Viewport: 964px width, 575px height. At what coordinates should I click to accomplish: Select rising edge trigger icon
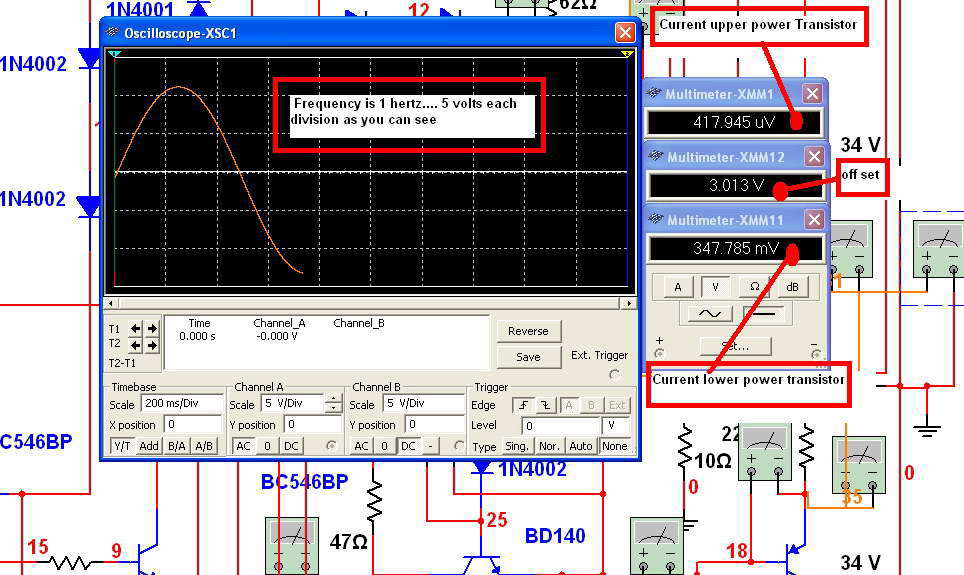point(523,405)
